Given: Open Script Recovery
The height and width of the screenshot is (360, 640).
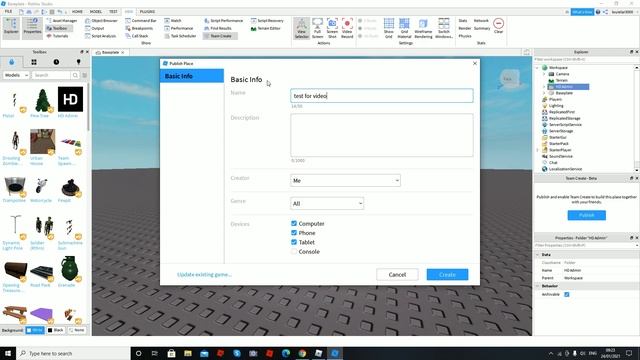Looking at the screenshot, I should tap(267, 20).
